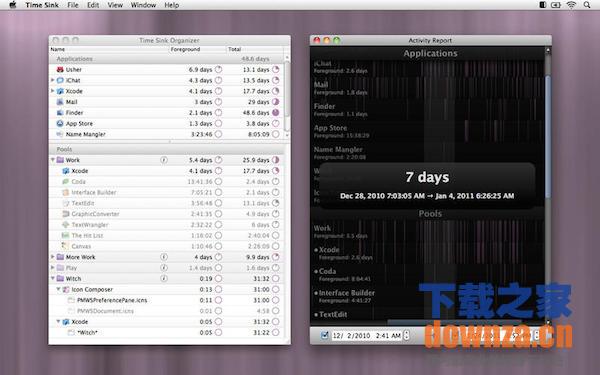Click the start date field 12/2/2010
Screen dimensions: 600x375
(x=367, y=336)
